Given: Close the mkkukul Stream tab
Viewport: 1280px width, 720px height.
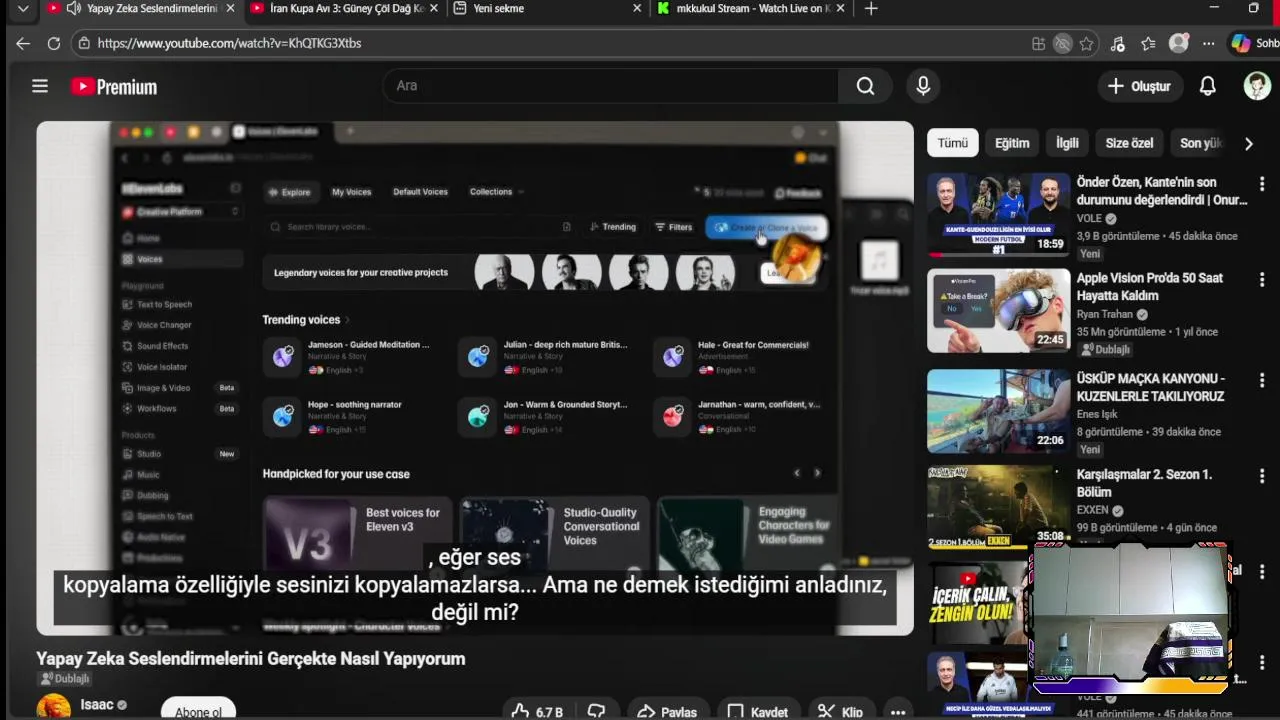Looking at the screenshot, I should (x=842, y=8).
